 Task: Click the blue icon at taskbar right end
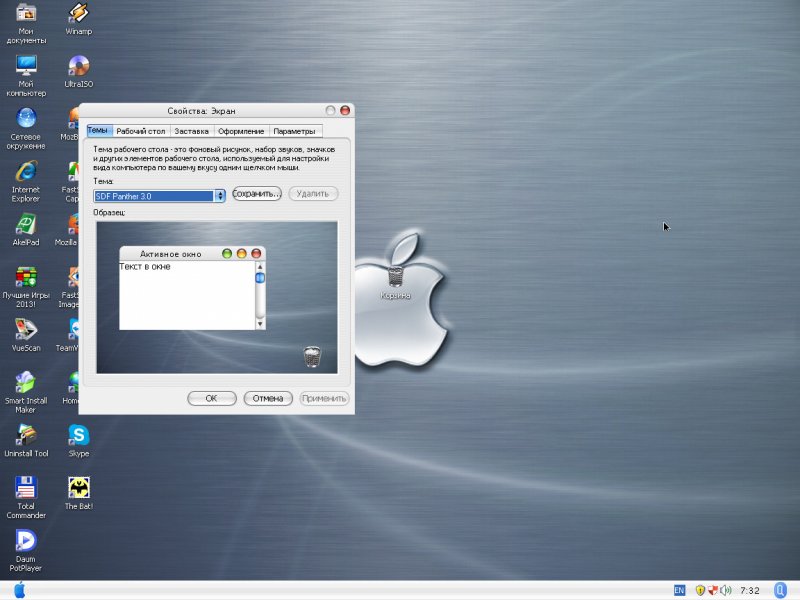coord(780,590)
